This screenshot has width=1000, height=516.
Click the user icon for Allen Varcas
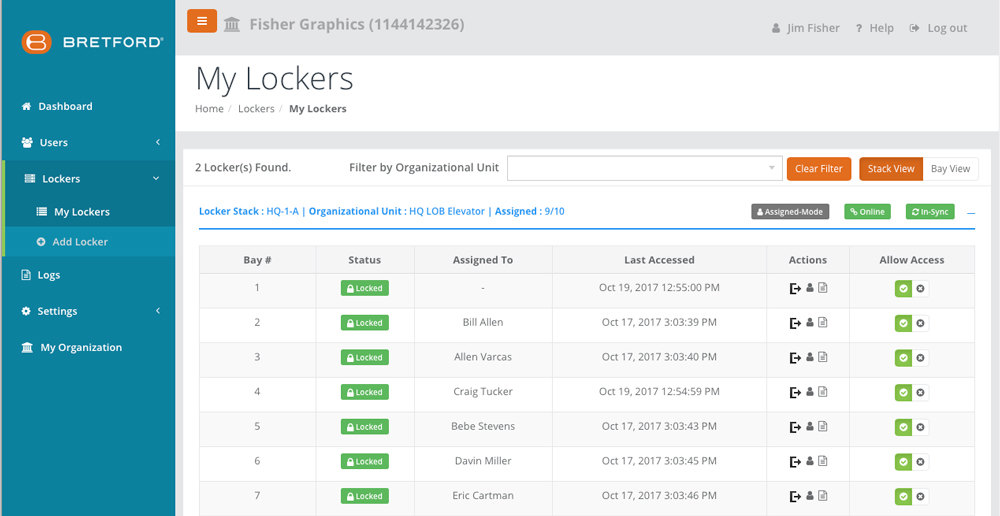[x=810, y=357]
